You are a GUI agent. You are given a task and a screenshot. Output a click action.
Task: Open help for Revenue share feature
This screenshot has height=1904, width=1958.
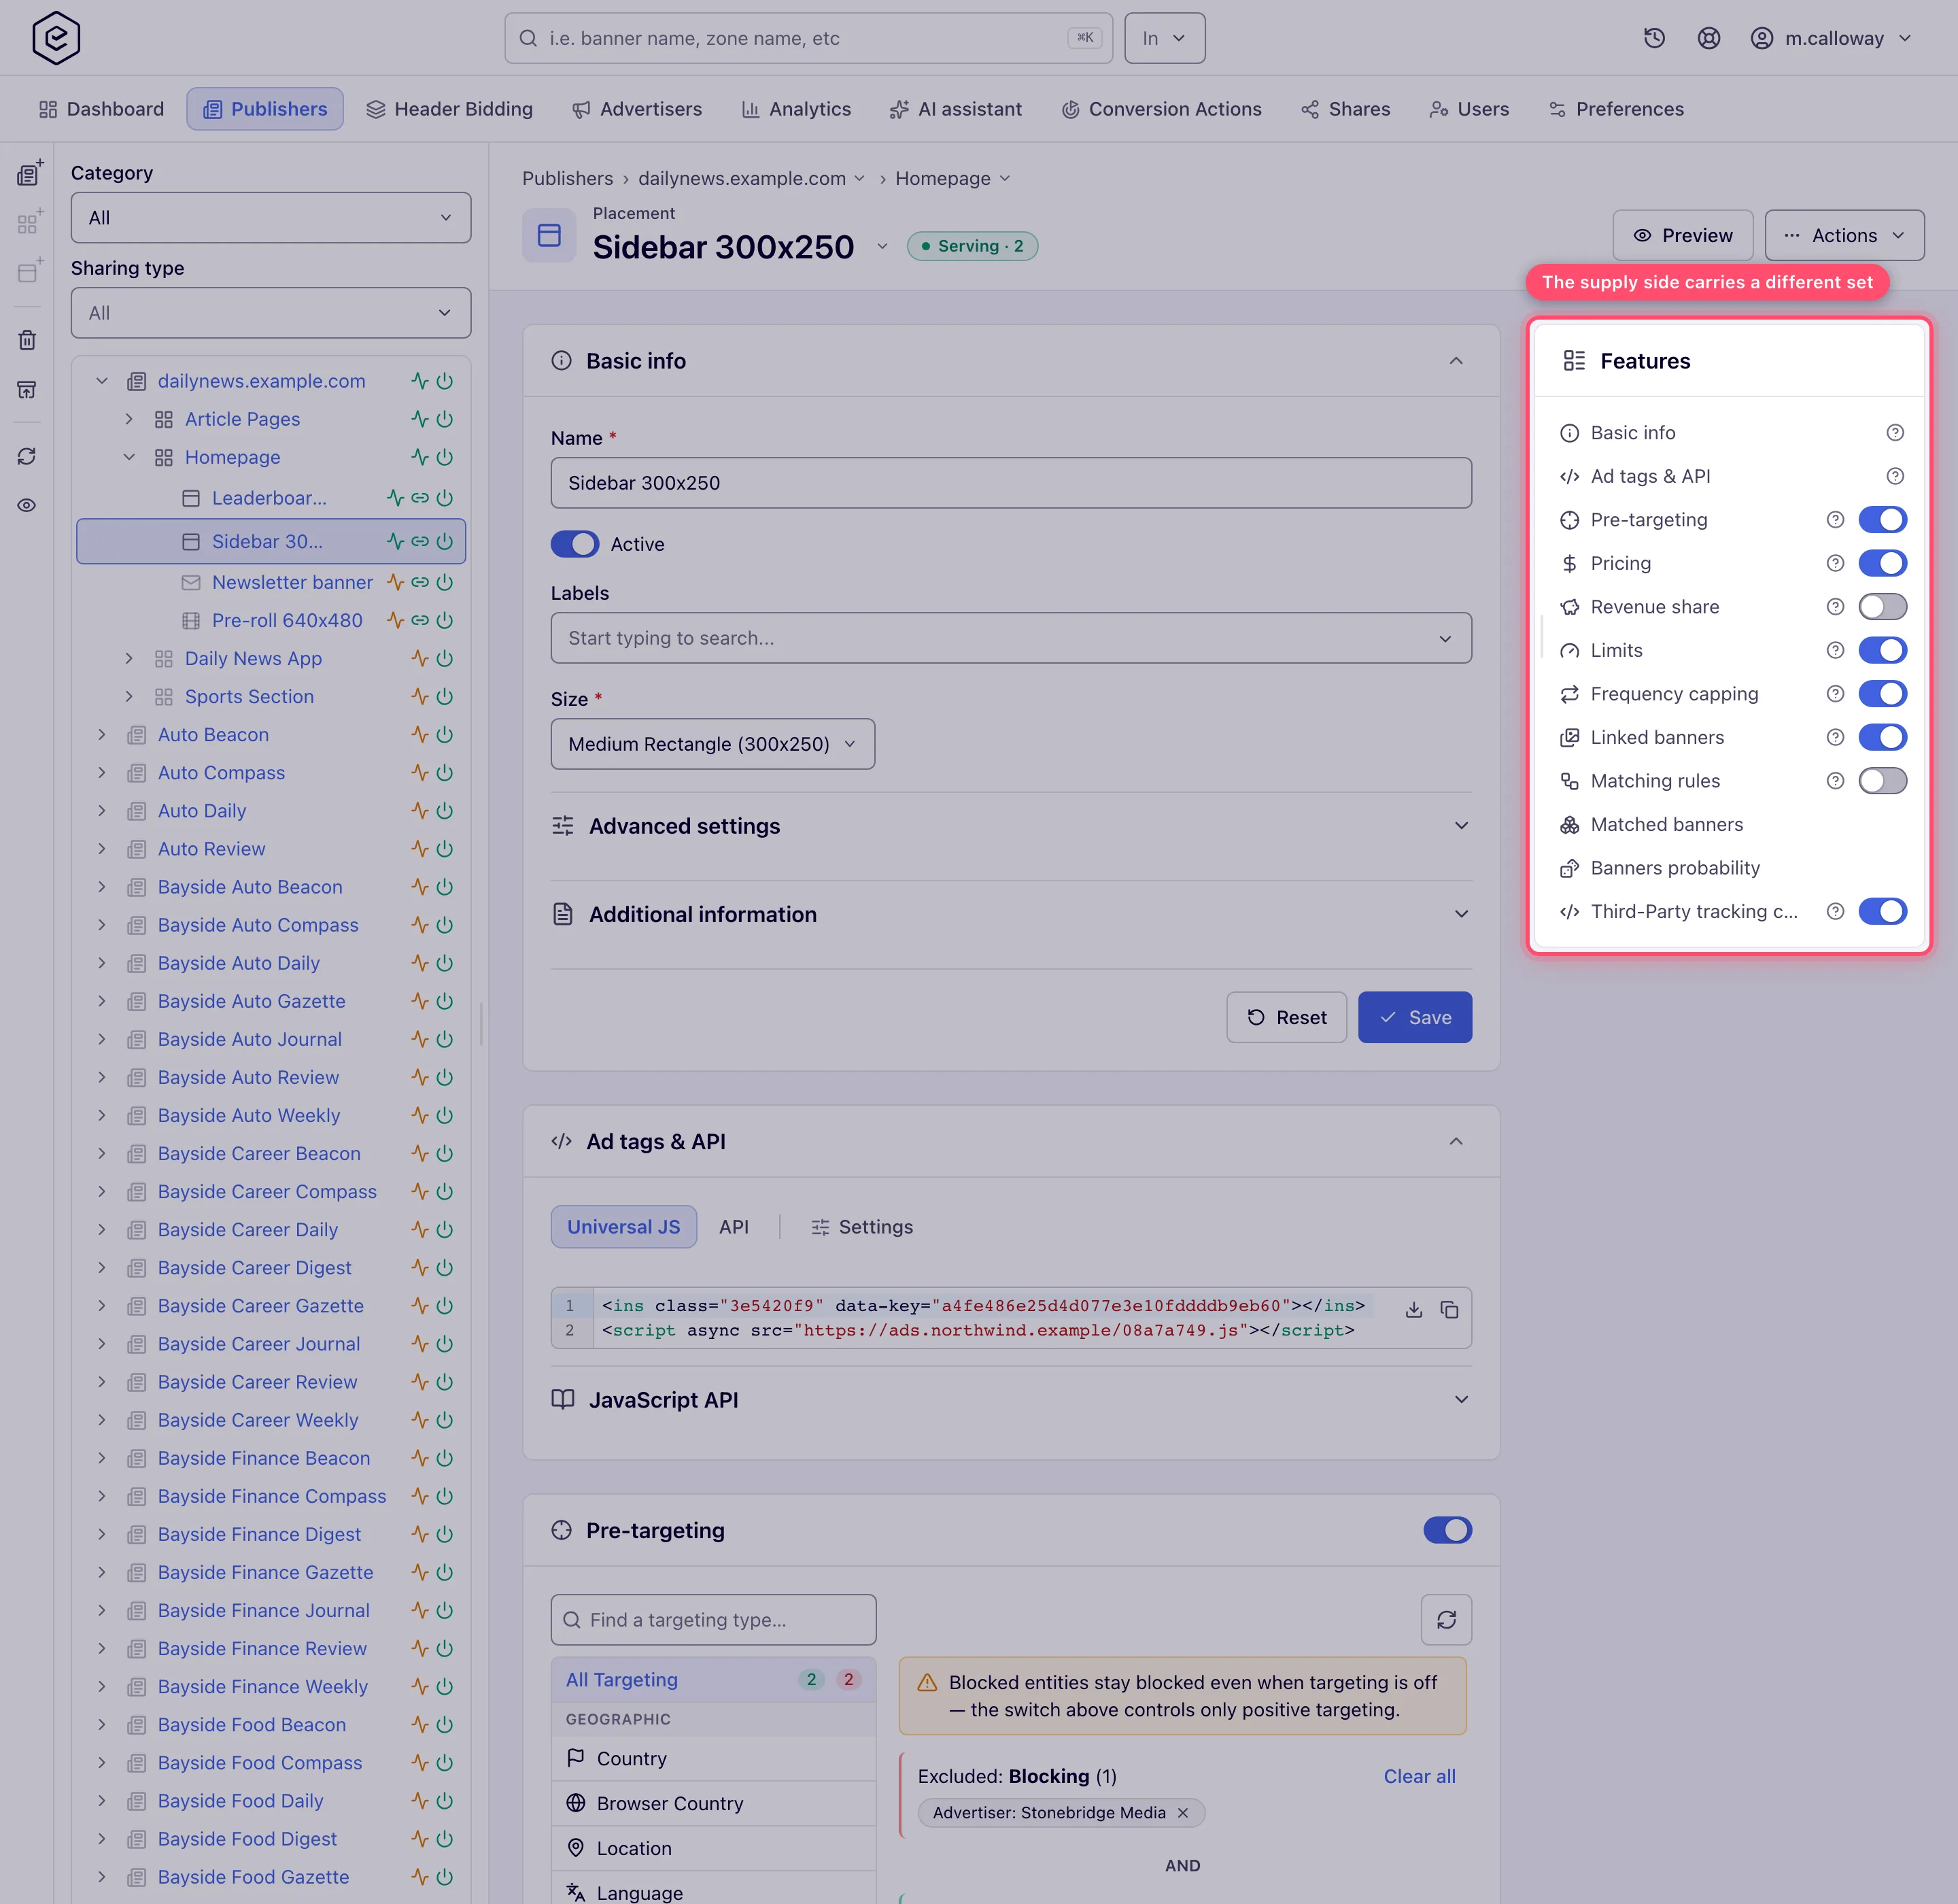click(1835, 607)
